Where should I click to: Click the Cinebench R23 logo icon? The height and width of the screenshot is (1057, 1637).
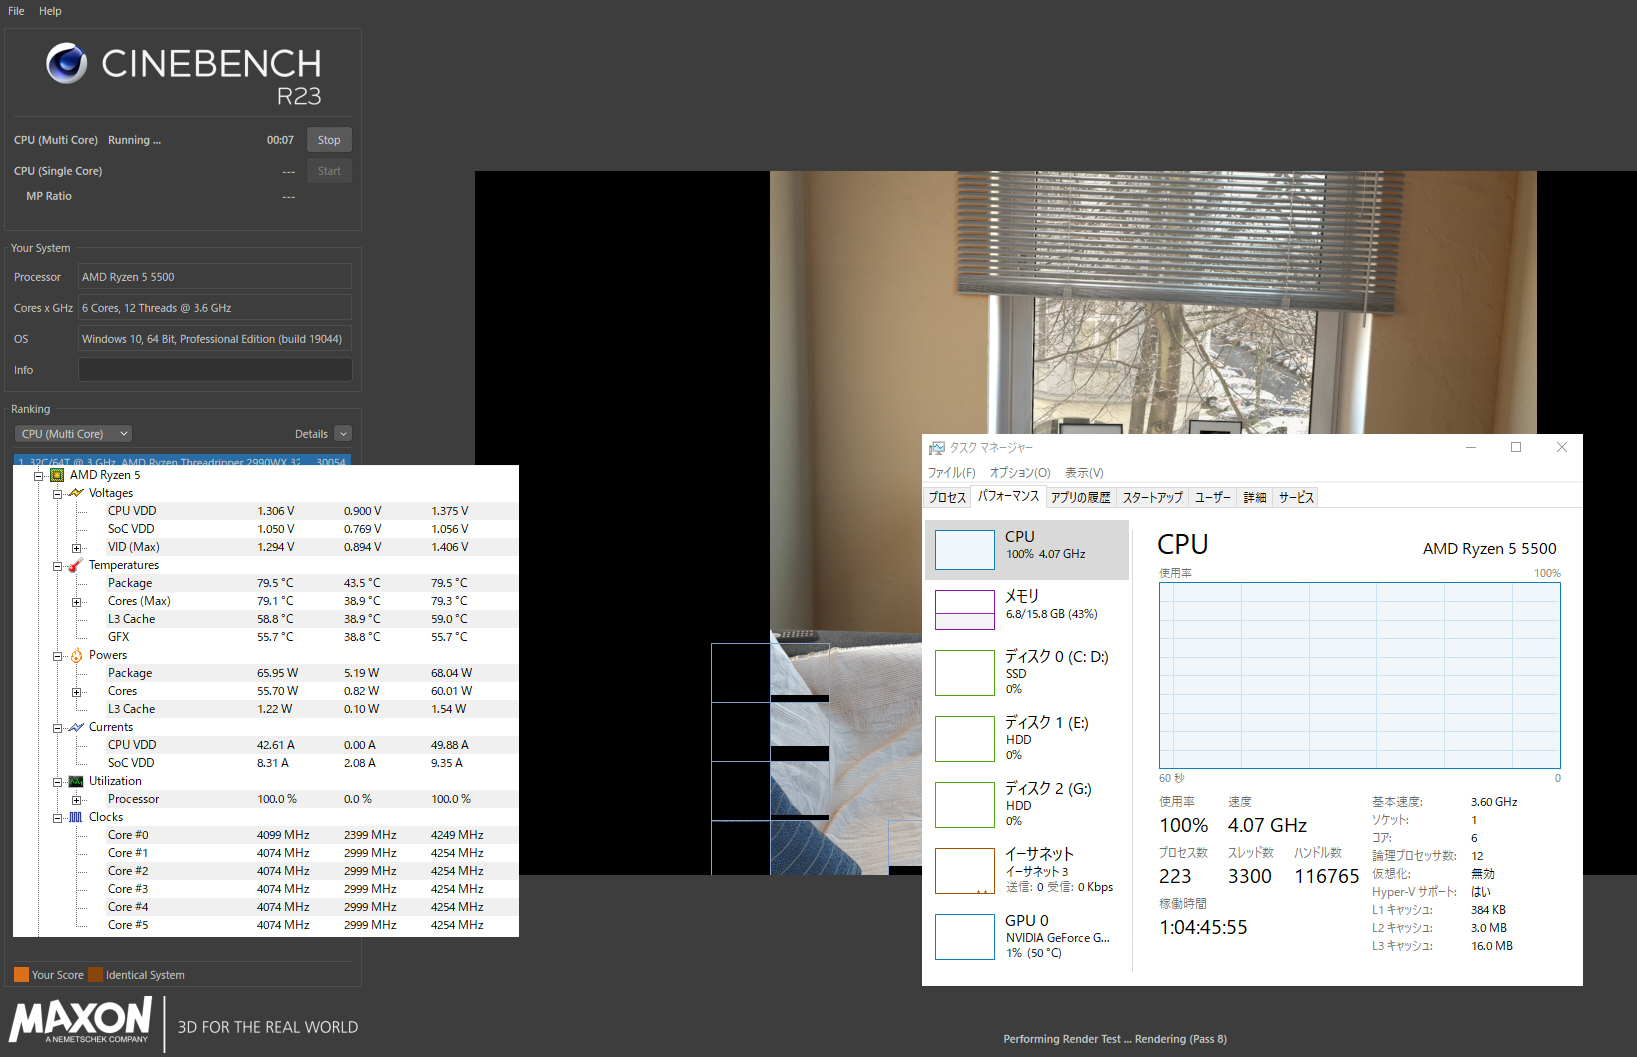(67, 63)
